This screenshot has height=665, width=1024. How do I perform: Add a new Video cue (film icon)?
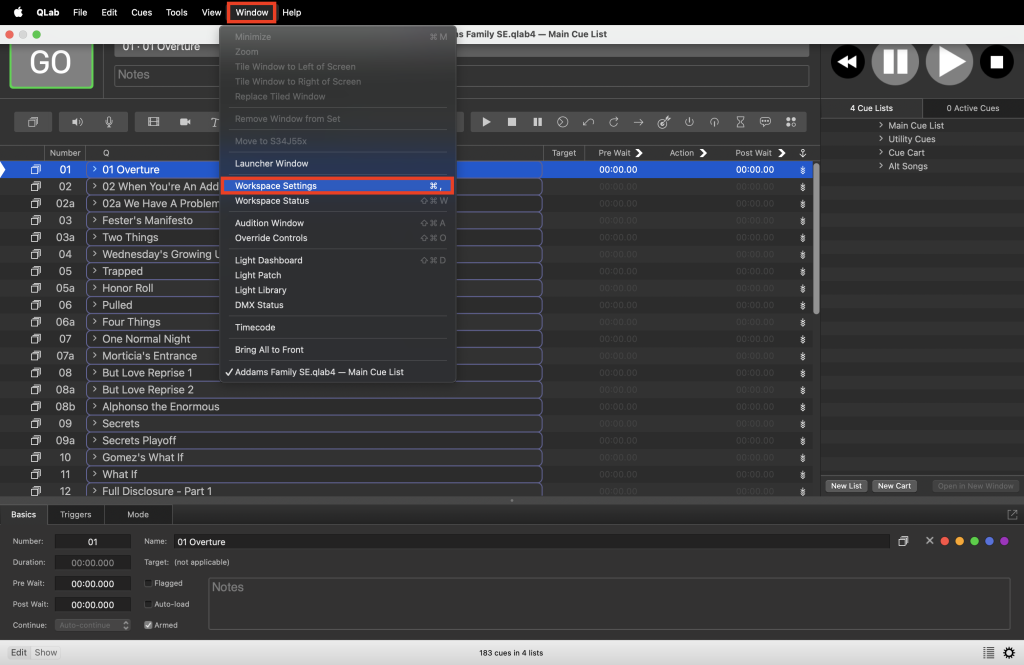tap(153, 122)
